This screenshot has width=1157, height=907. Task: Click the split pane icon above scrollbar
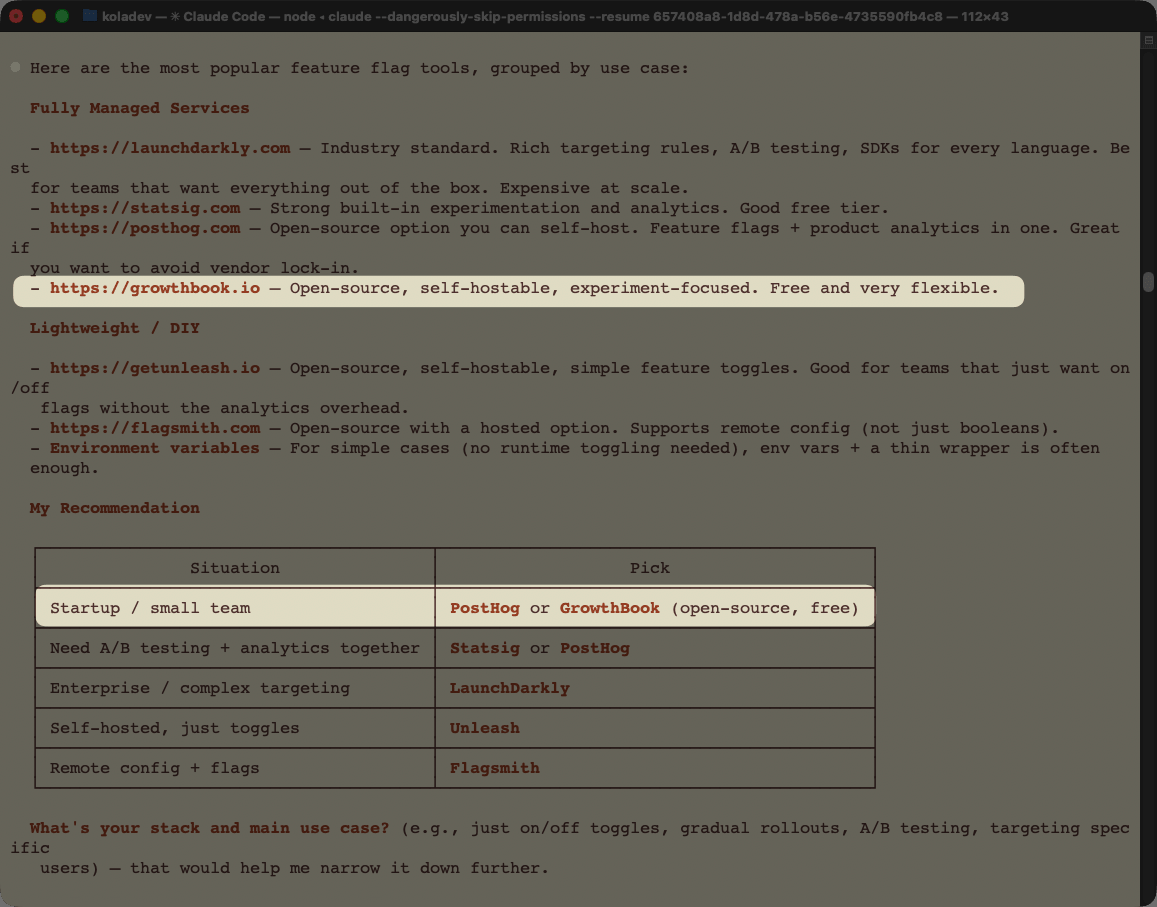tap(1148, 42)
